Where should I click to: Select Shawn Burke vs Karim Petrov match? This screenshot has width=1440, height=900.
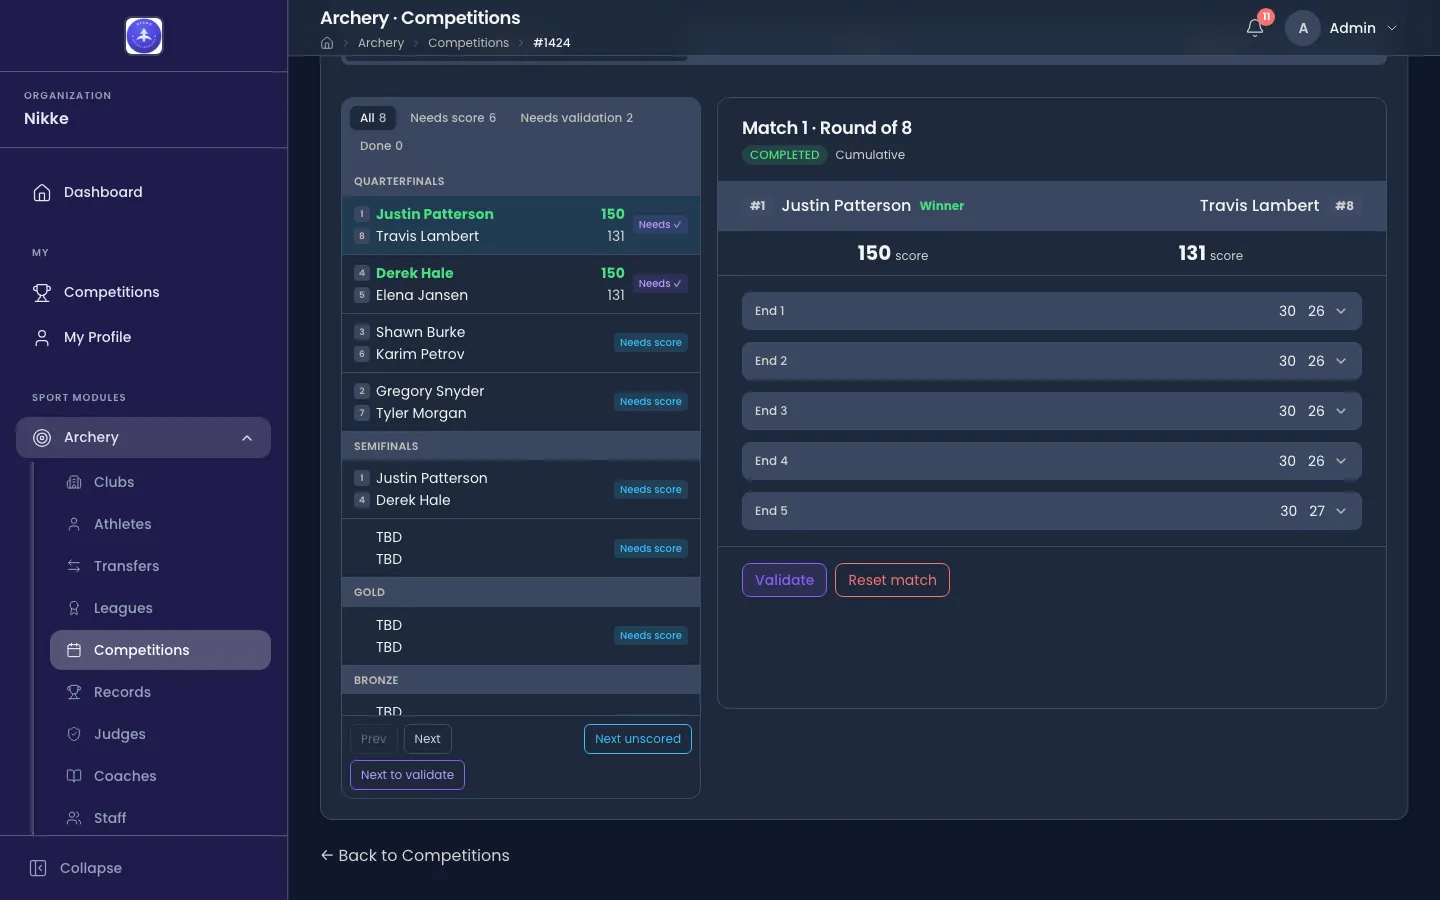point(521,343)
